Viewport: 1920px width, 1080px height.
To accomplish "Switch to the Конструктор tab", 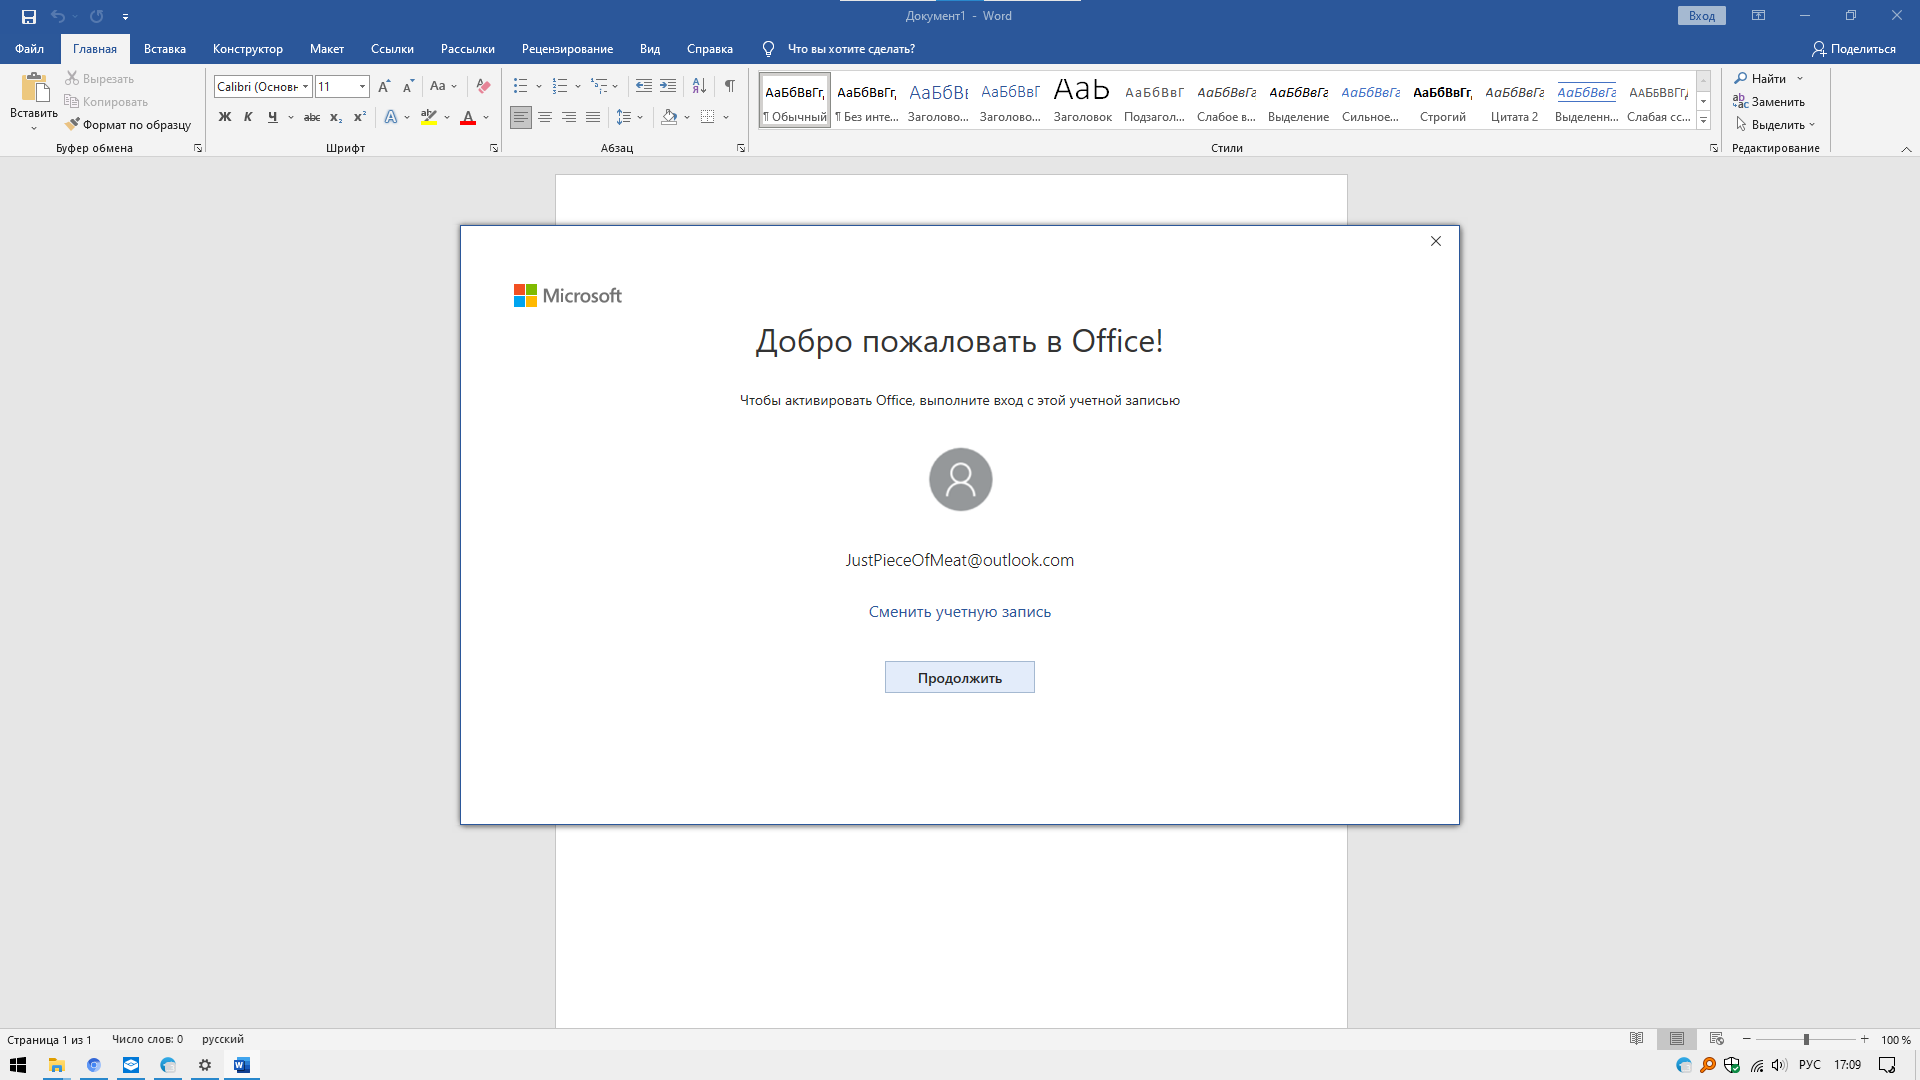I will [x=248, y=48].
